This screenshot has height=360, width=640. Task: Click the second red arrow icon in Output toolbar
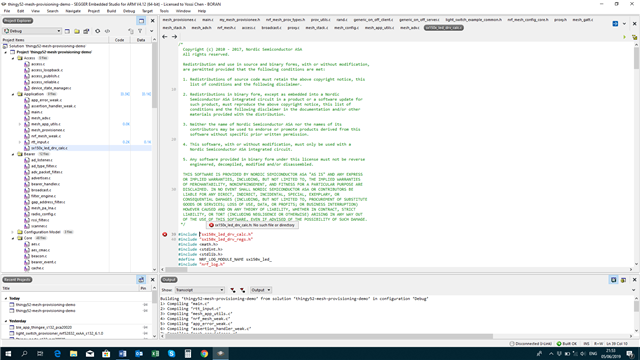pyautogui.click(x=242, y=290)
